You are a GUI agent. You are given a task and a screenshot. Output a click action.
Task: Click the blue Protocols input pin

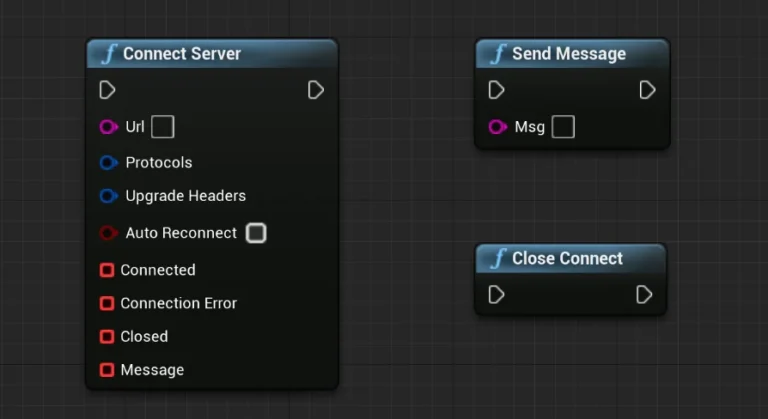(108, 163)
